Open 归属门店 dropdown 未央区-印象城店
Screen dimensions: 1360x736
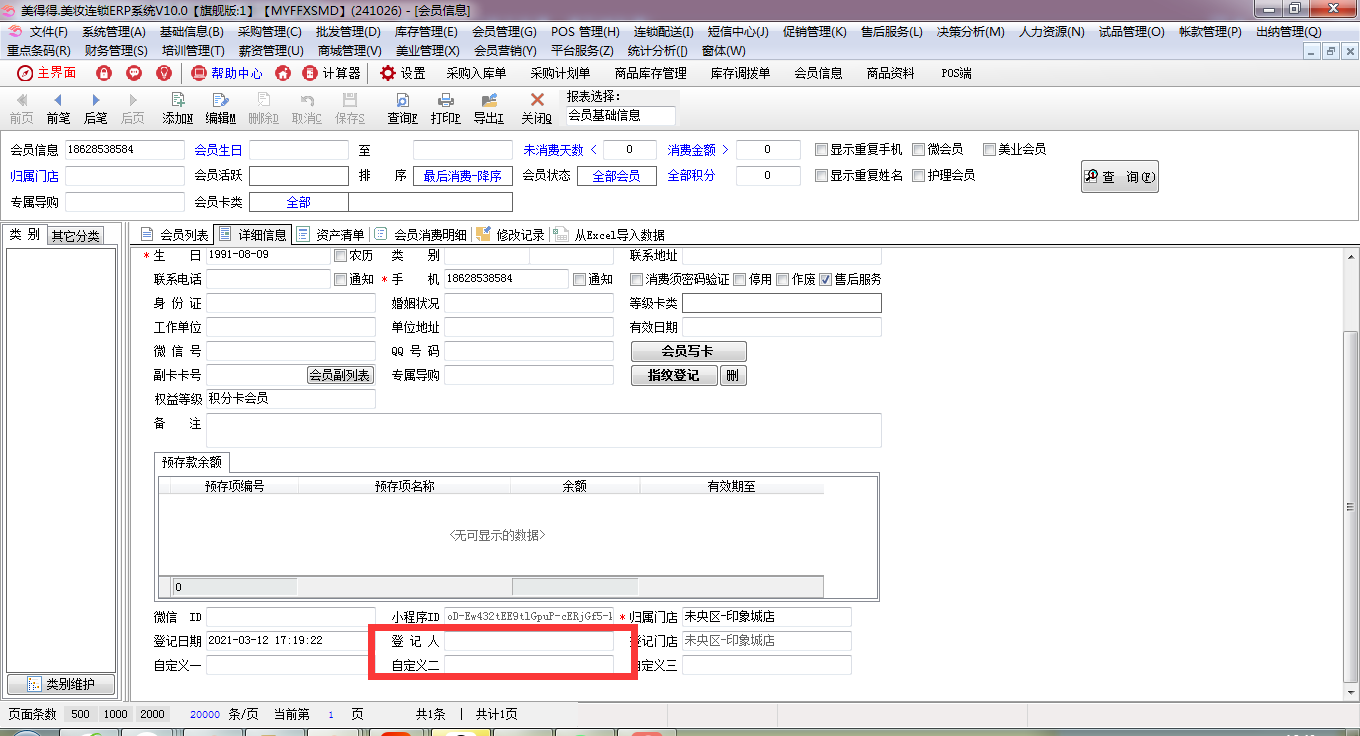click(x=766, y=617)
